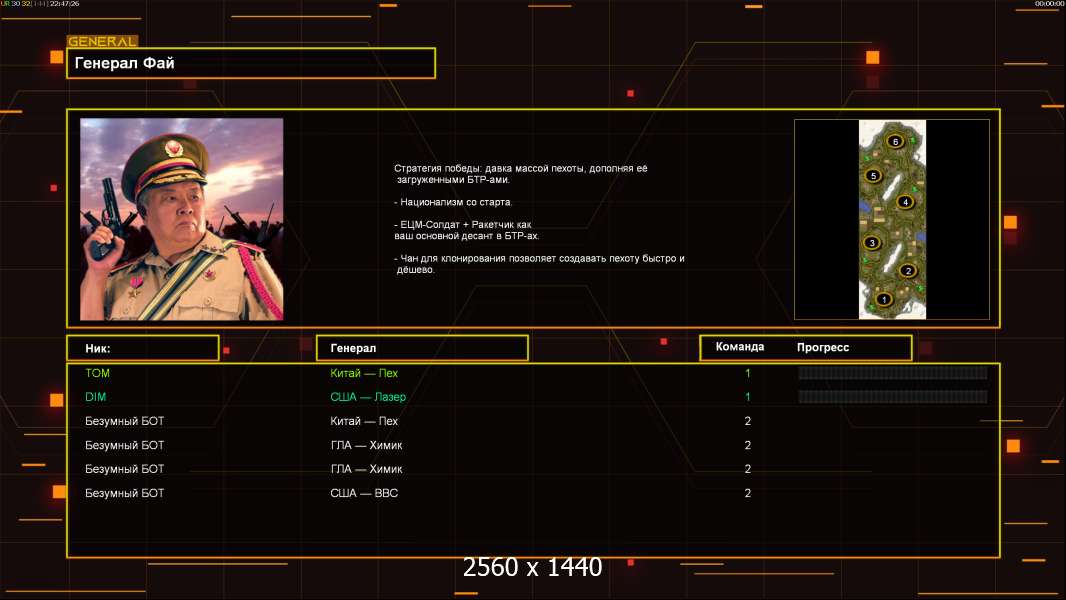Click the "Генерал" column header
The image size is (1066, 600).
click(422, 348)
